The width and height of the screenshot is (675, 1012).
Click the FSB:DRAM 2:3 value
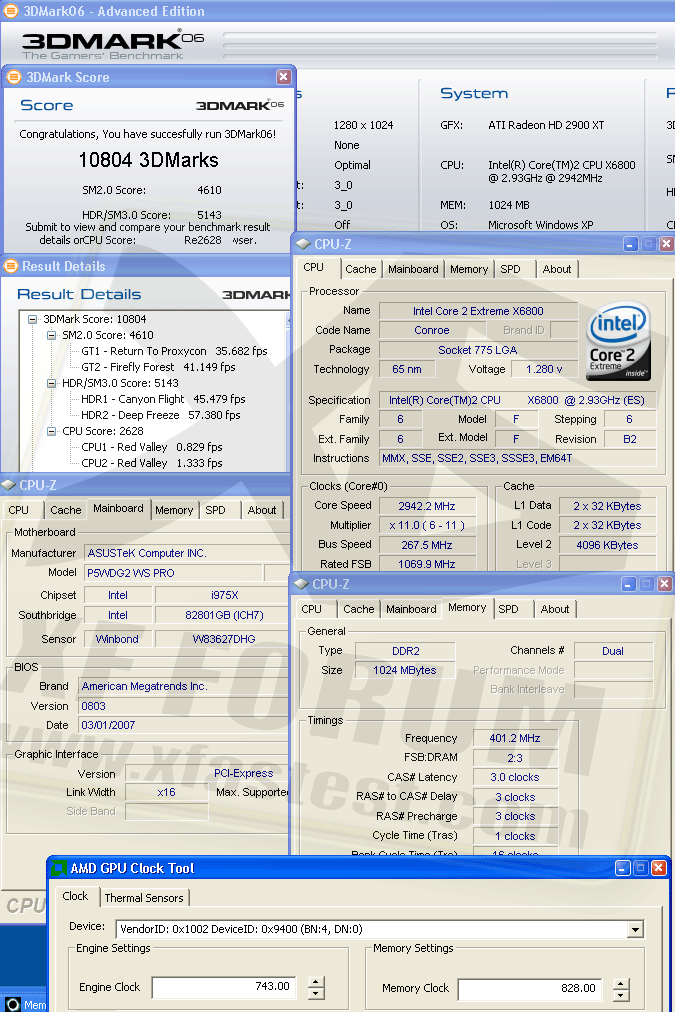(515, 758)
